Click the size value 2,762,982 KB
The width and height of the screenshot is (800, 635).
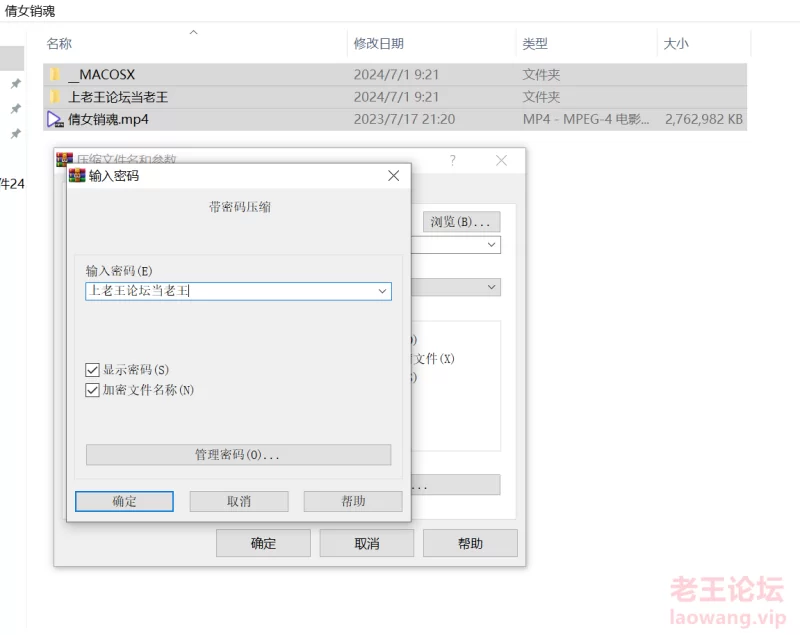click(704, 119)
